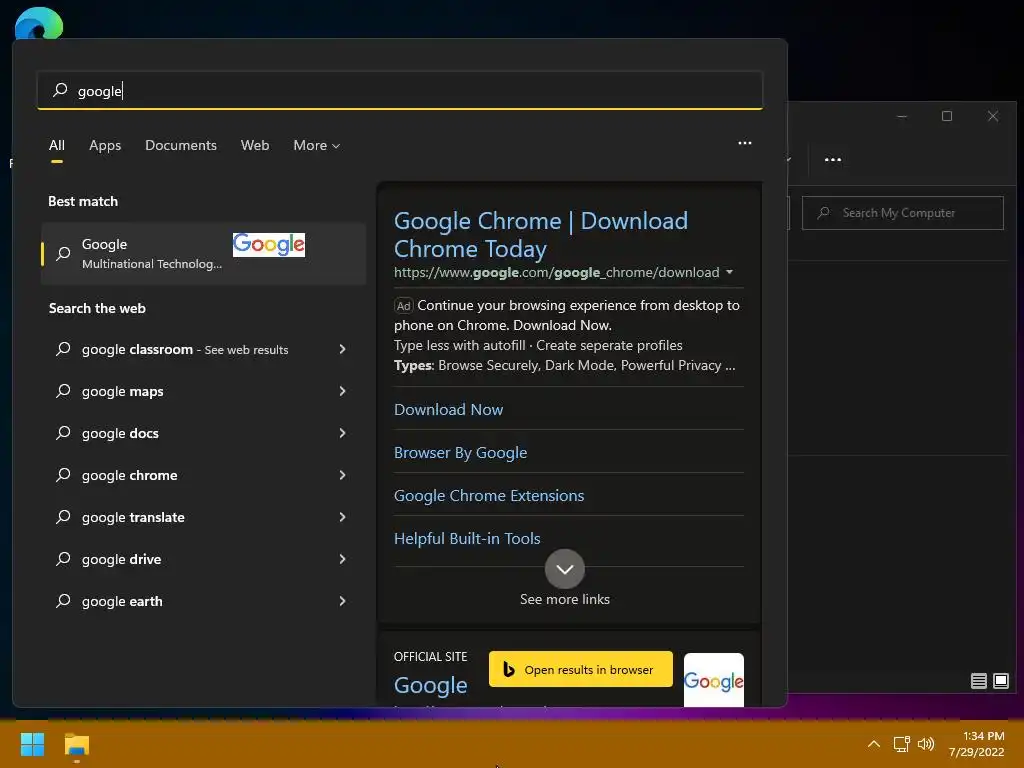Image resolution: width=1024 pixels, height=768 pixels.
Task: Open search panel options ellipsis
Action: coord(744,143)
